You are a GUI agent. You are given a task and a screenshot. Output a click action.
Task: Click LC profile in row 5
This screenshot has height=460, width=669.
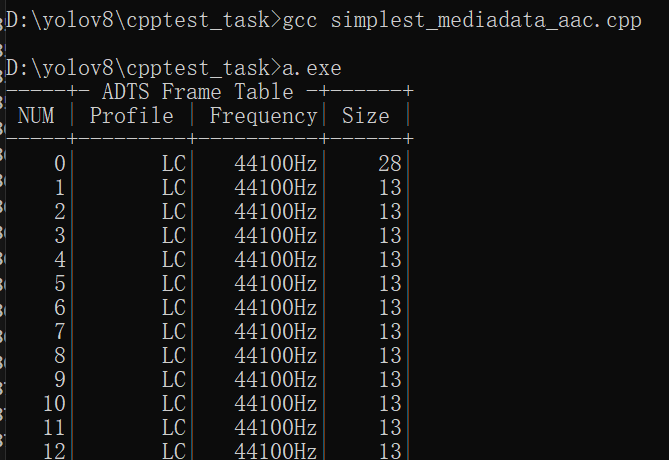pos(174,284)
